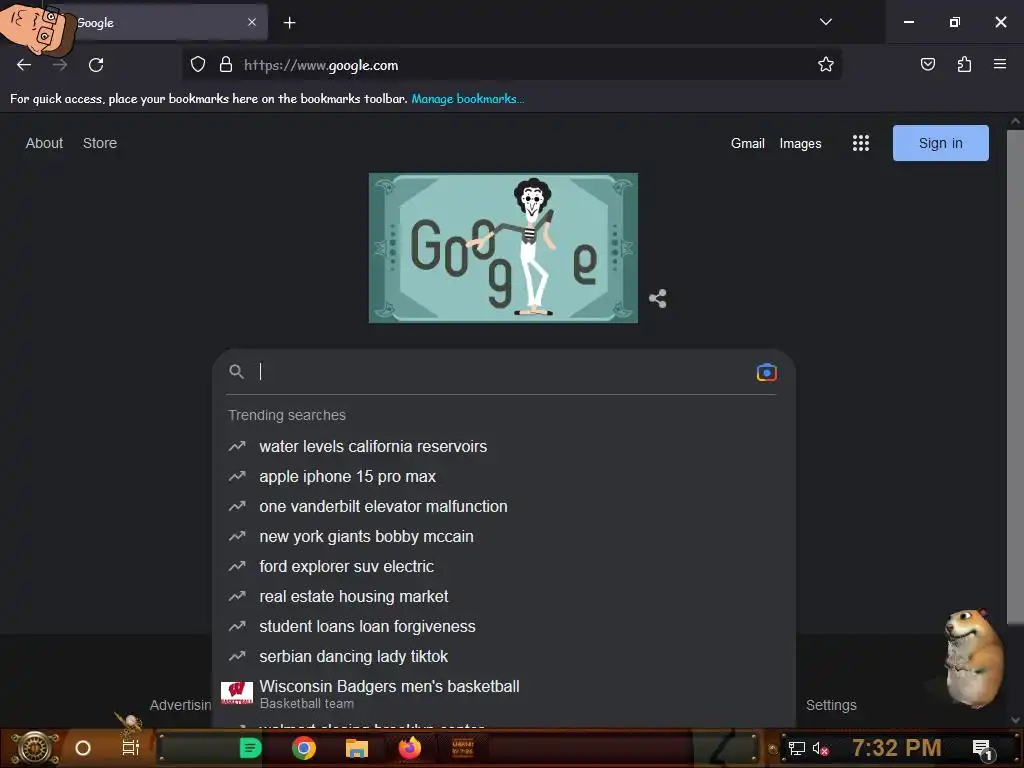
Task: Open the Google apps grid icon
Action: pos(861,143)
